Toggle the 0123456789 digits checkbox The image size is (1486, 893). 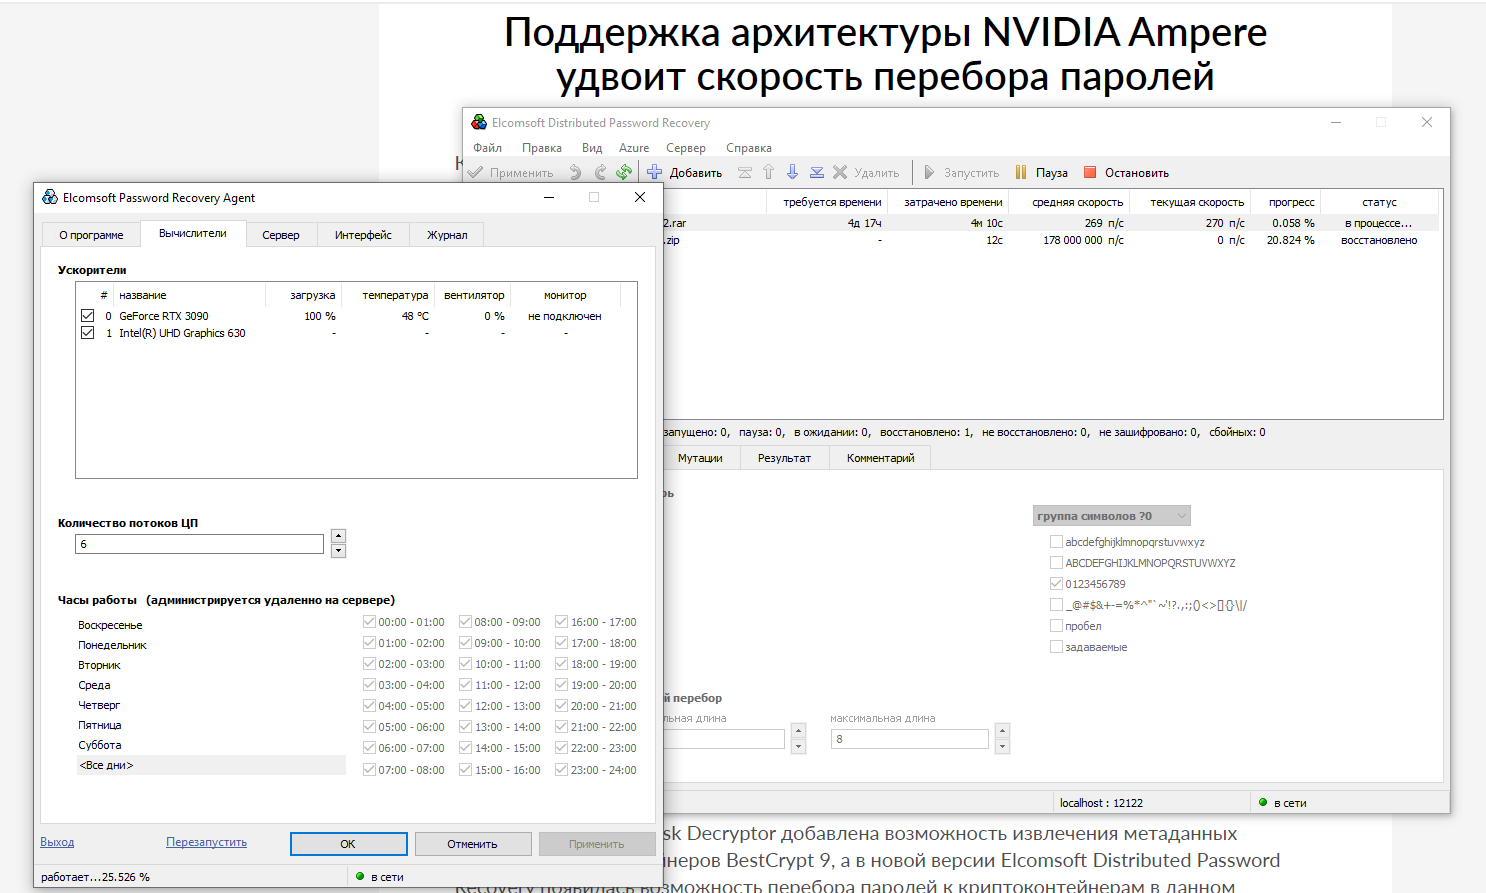(x=1056, y=584)
